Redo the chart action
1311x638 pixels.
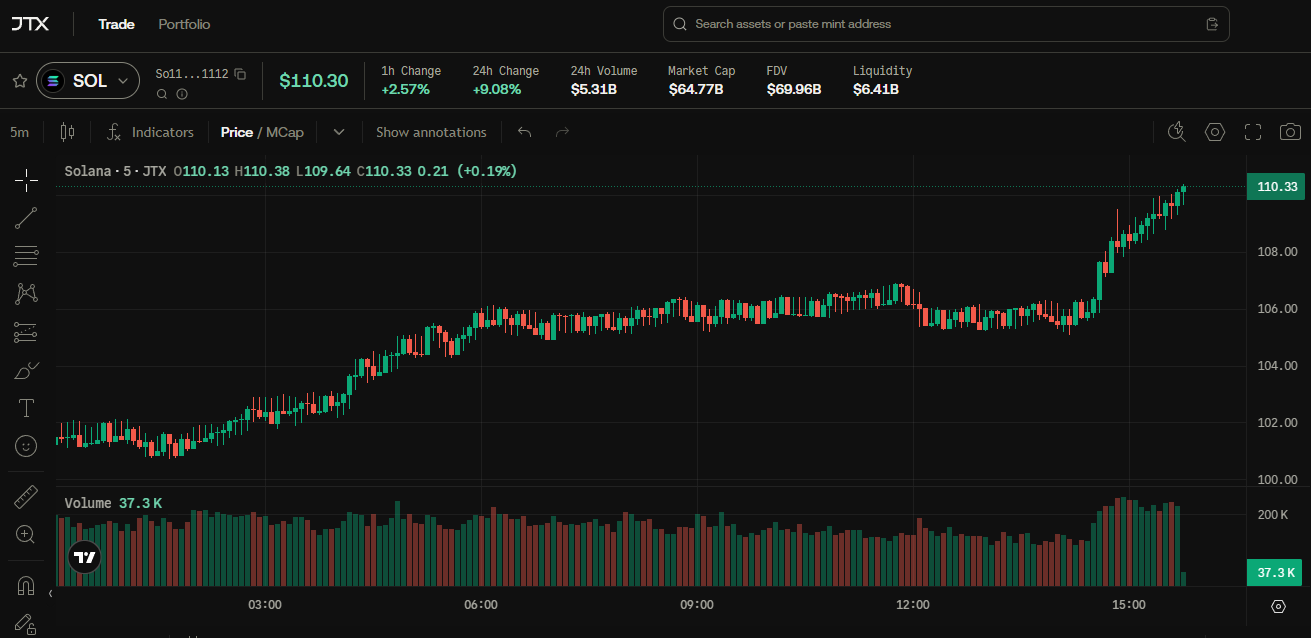pos(562,132)
